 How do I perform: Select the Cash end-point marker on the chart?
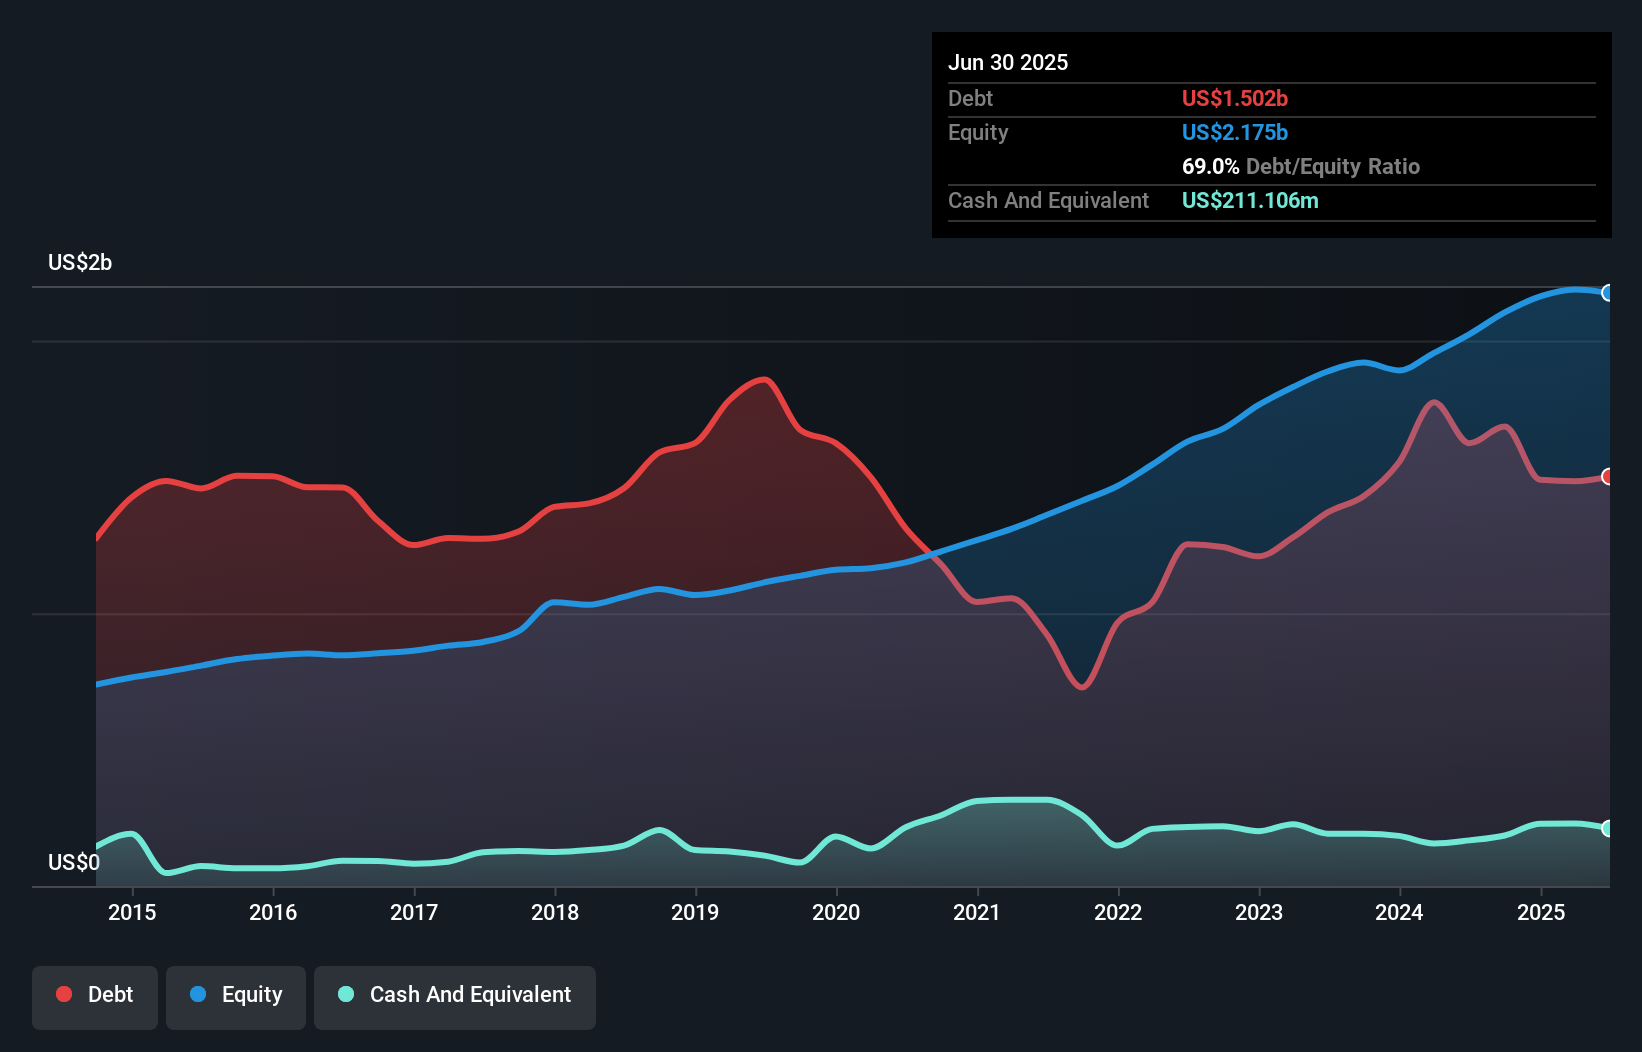(1607, 828)
